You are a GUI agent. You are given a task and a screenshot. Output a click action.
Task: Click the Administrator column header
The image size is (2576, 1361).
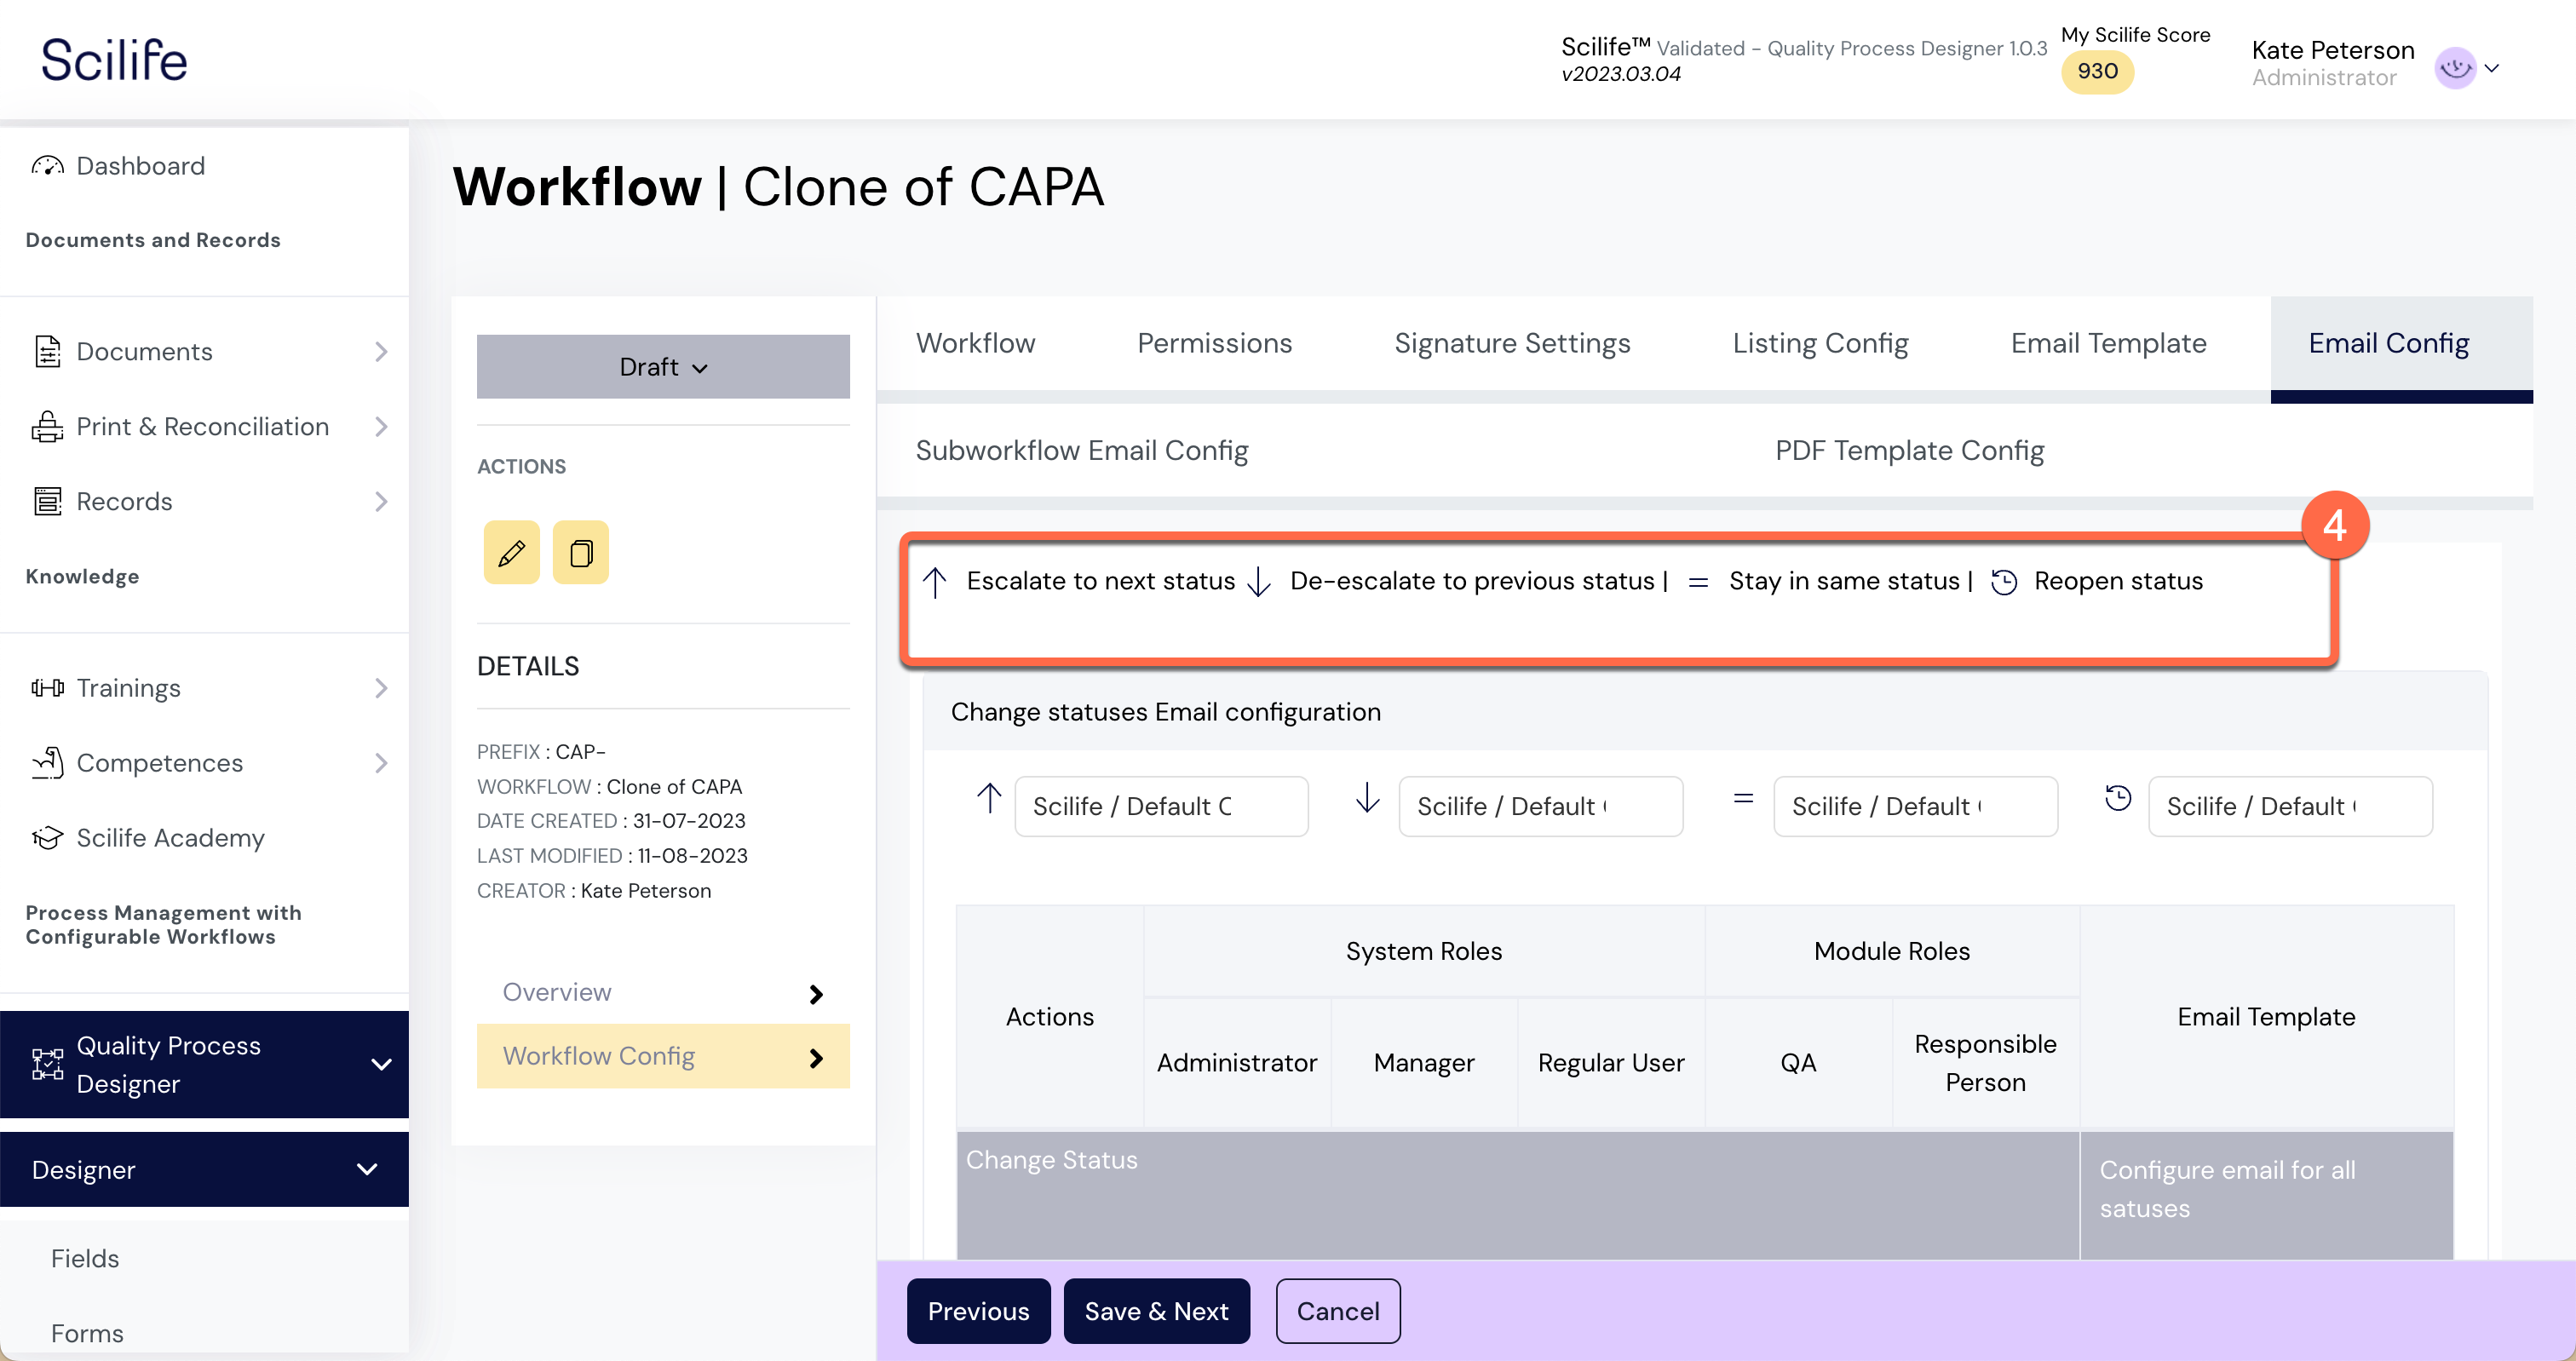1236,1062
